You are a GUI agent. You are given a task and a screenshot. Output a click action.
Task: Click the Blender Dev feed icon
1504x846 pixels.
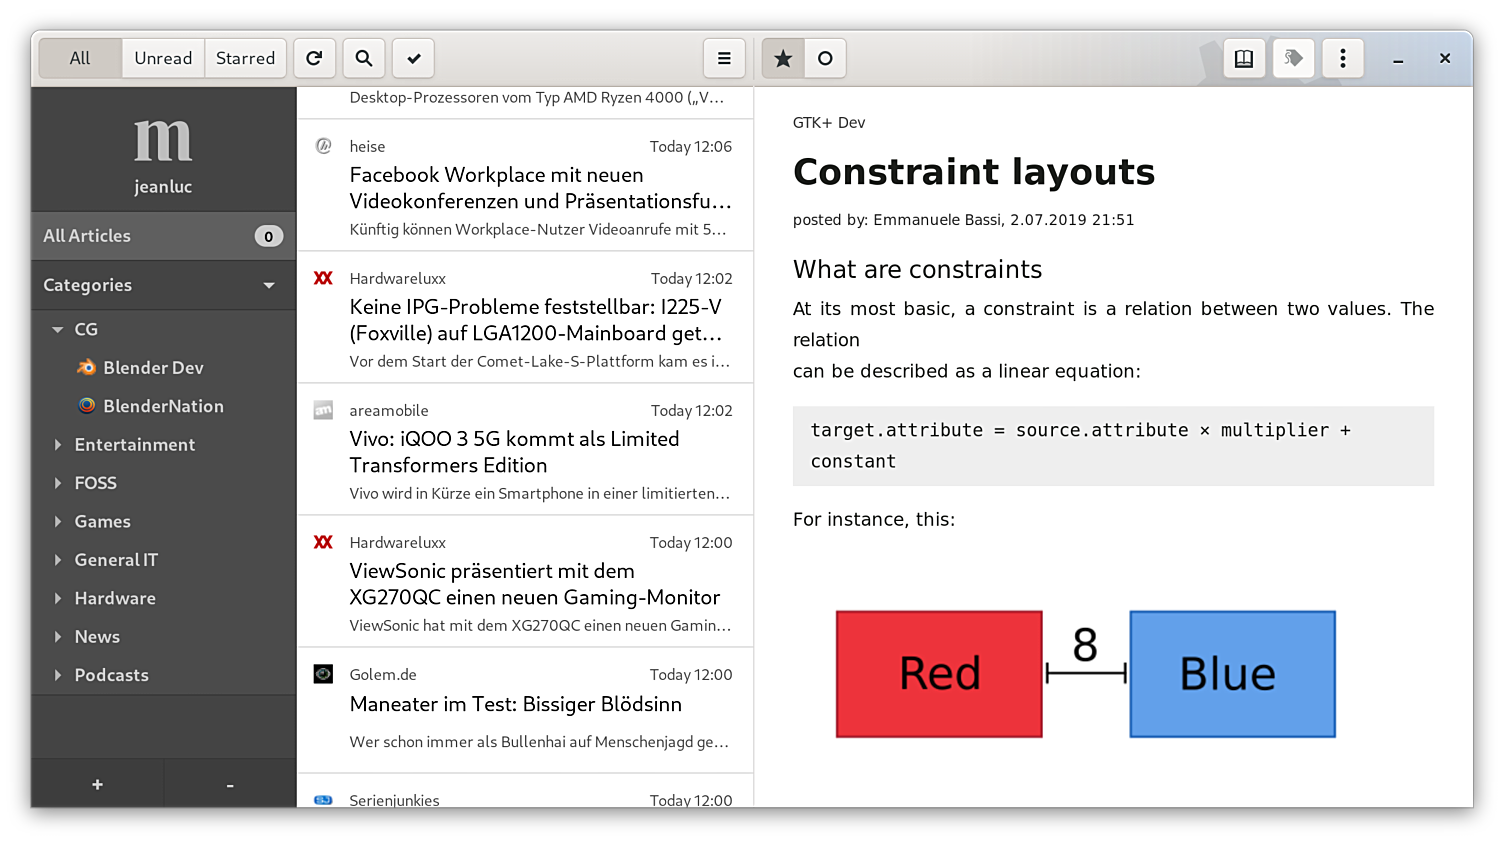[87, 367]
